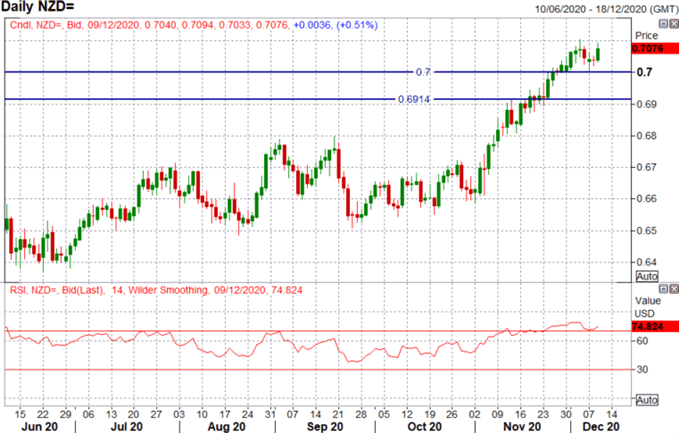Image resolution: width=679 pixels, height=433 pixels.
Task: Click the 0.64 price axis label
Action: (x=647, y=262)
